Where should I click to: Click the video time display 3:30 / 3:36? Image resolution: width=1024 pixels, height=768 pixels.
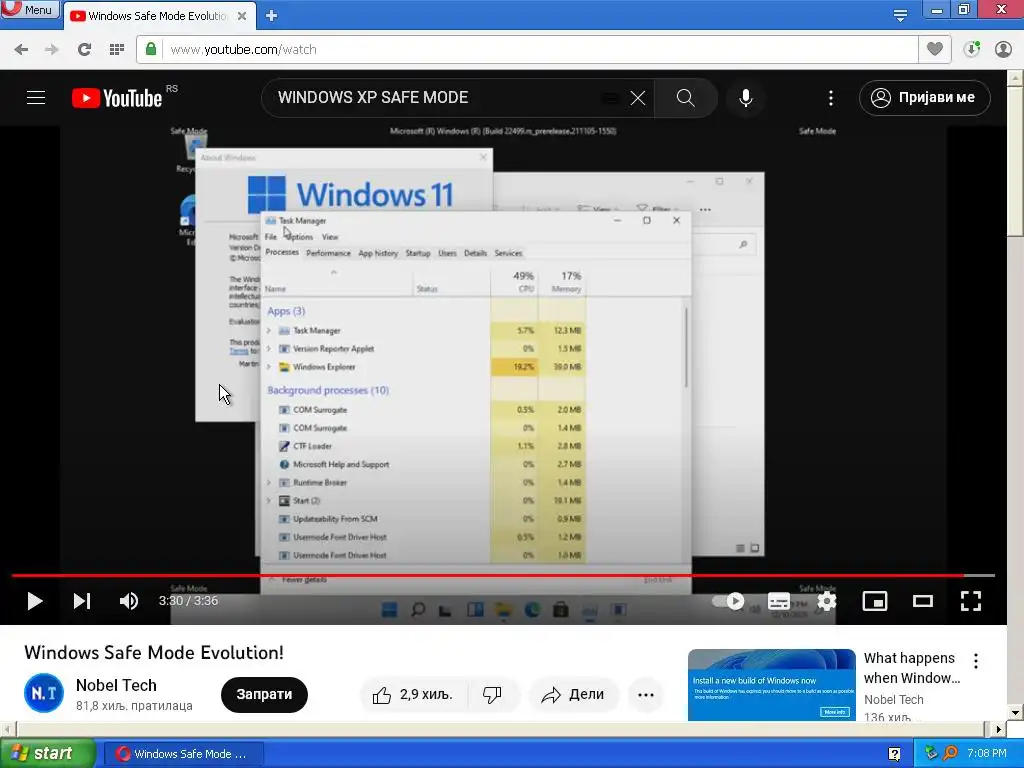[x=188, y=601]
